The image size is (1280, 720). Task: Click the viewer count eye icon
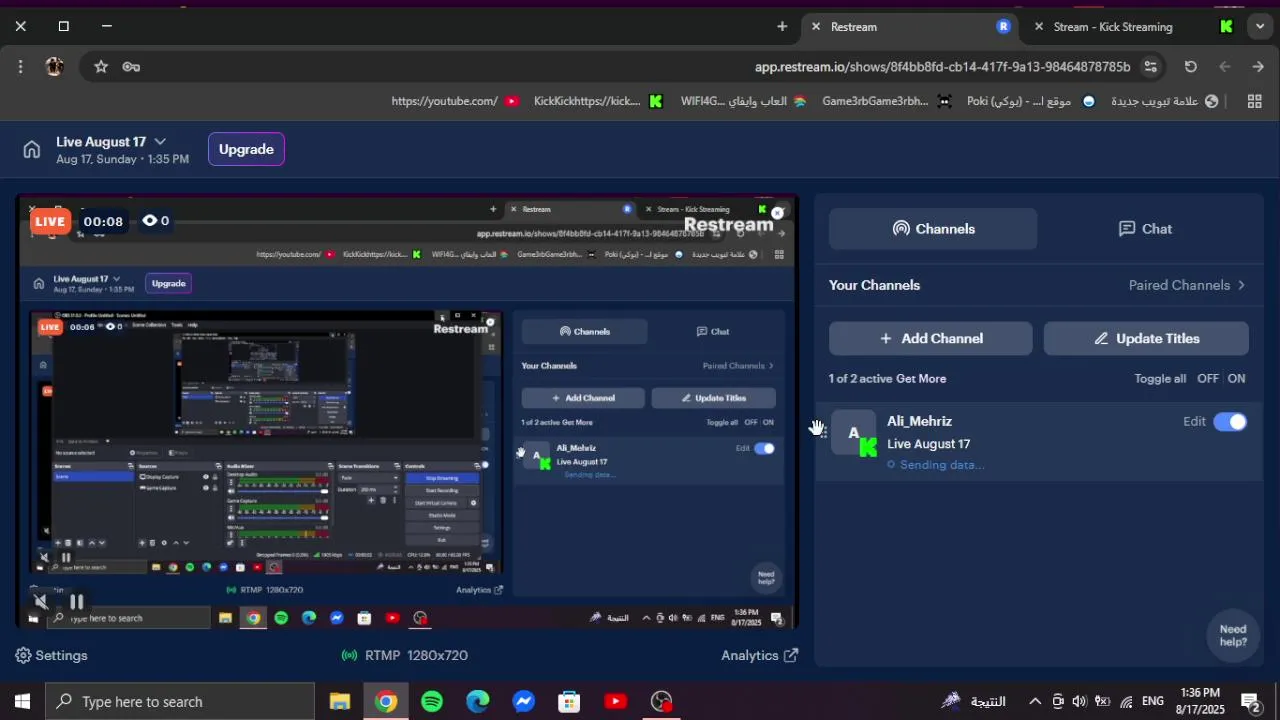click(150, 221)
